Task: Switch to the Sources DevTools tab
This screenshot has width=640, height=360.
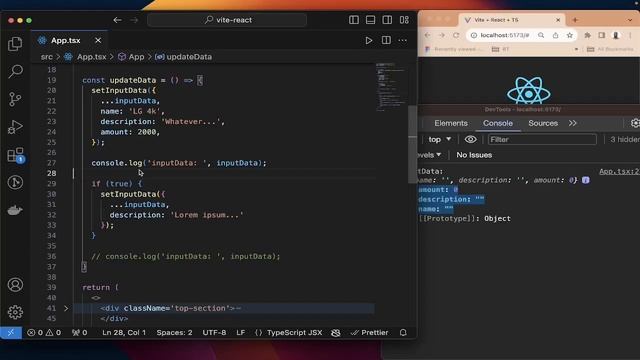Action: tap(543, 123)
